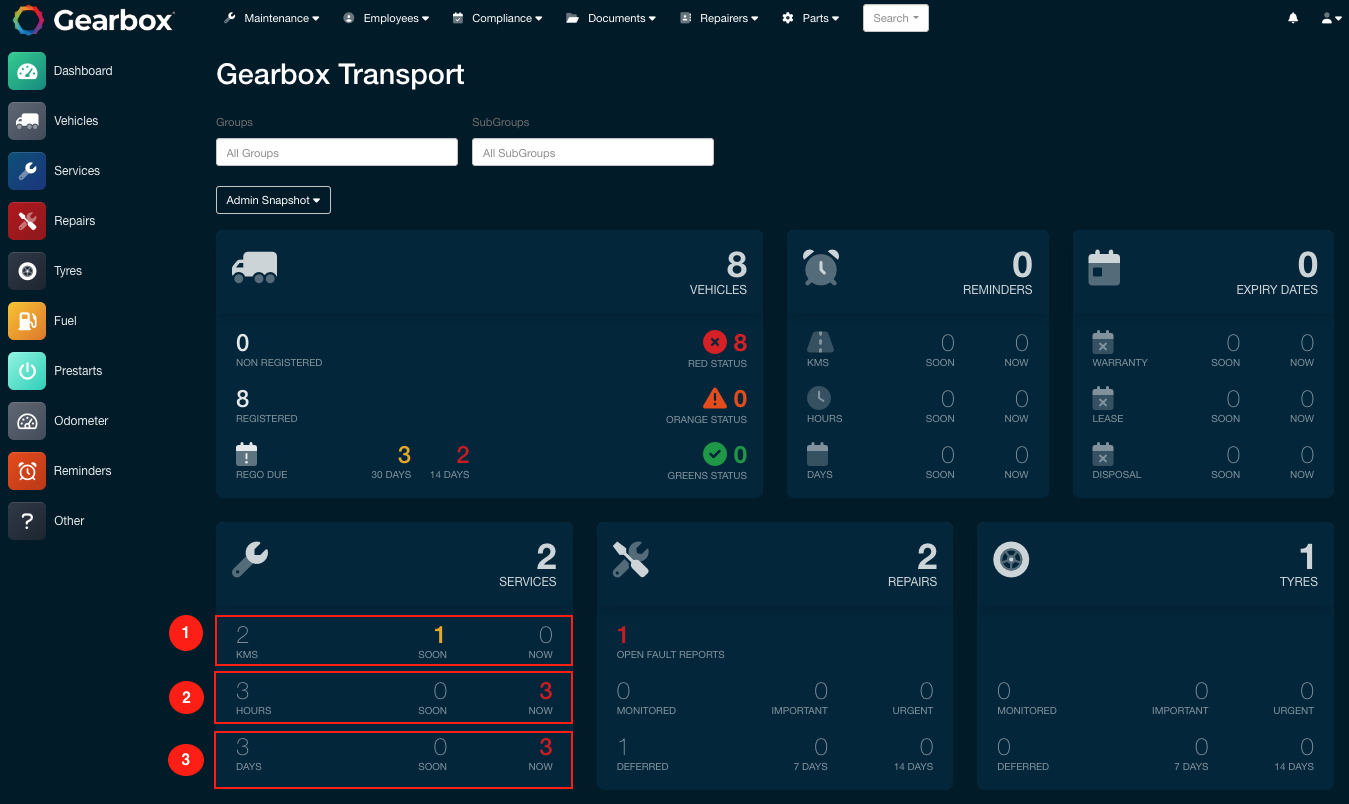Open the Odometer gauge icon in sidebar
Viewport: 1349px width, 804px height.
click(x=27, y=421)
